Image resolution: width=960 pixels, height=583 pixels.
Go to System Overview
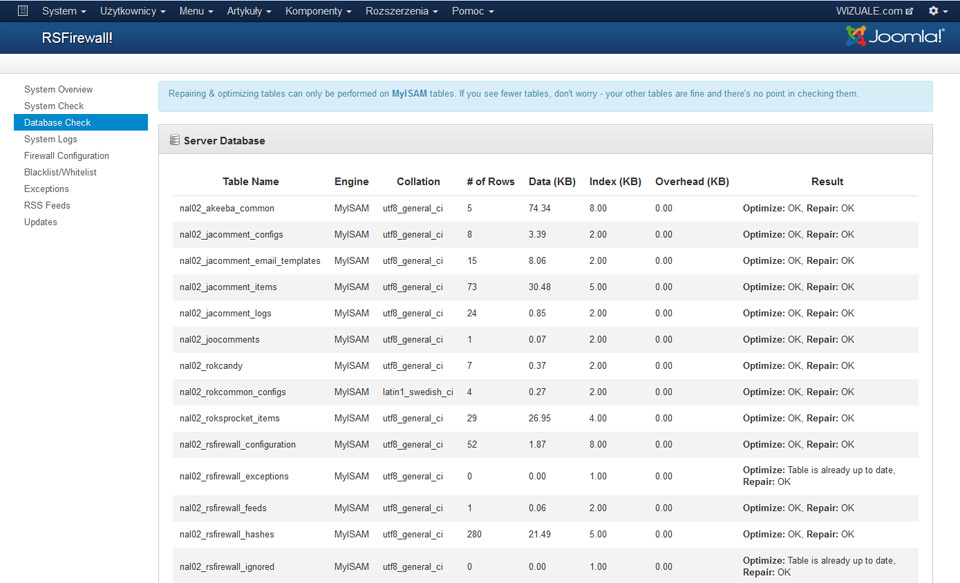coord(58,89)
